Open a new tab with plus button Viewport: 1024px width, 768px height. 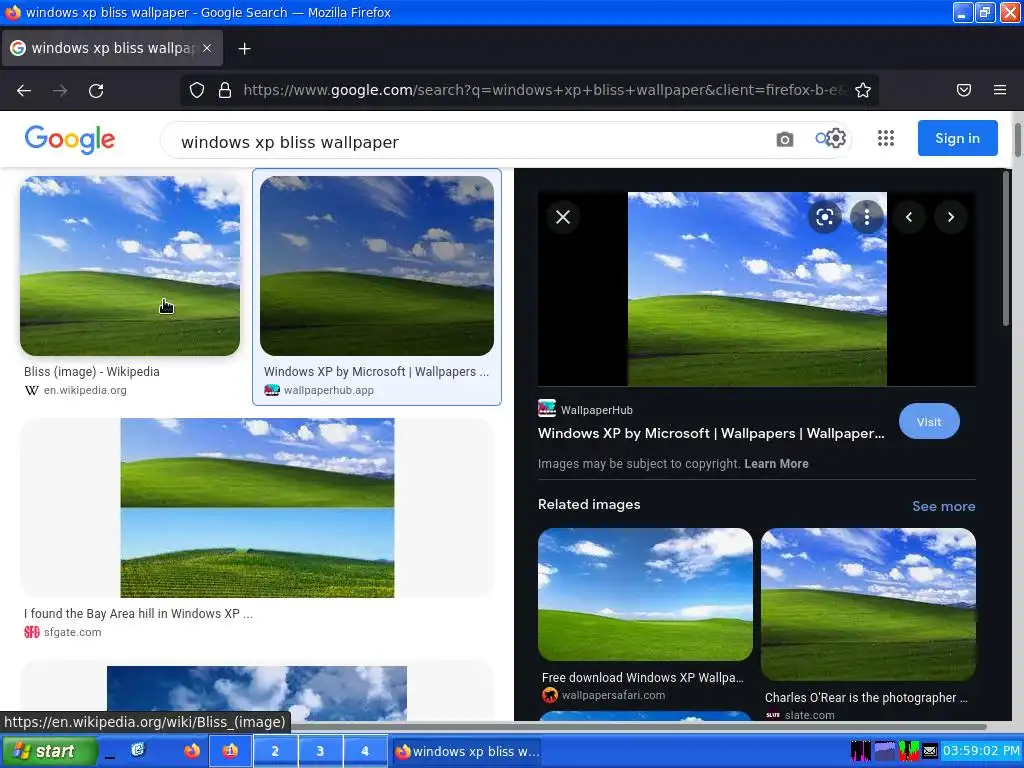click(x=244, y=48)
